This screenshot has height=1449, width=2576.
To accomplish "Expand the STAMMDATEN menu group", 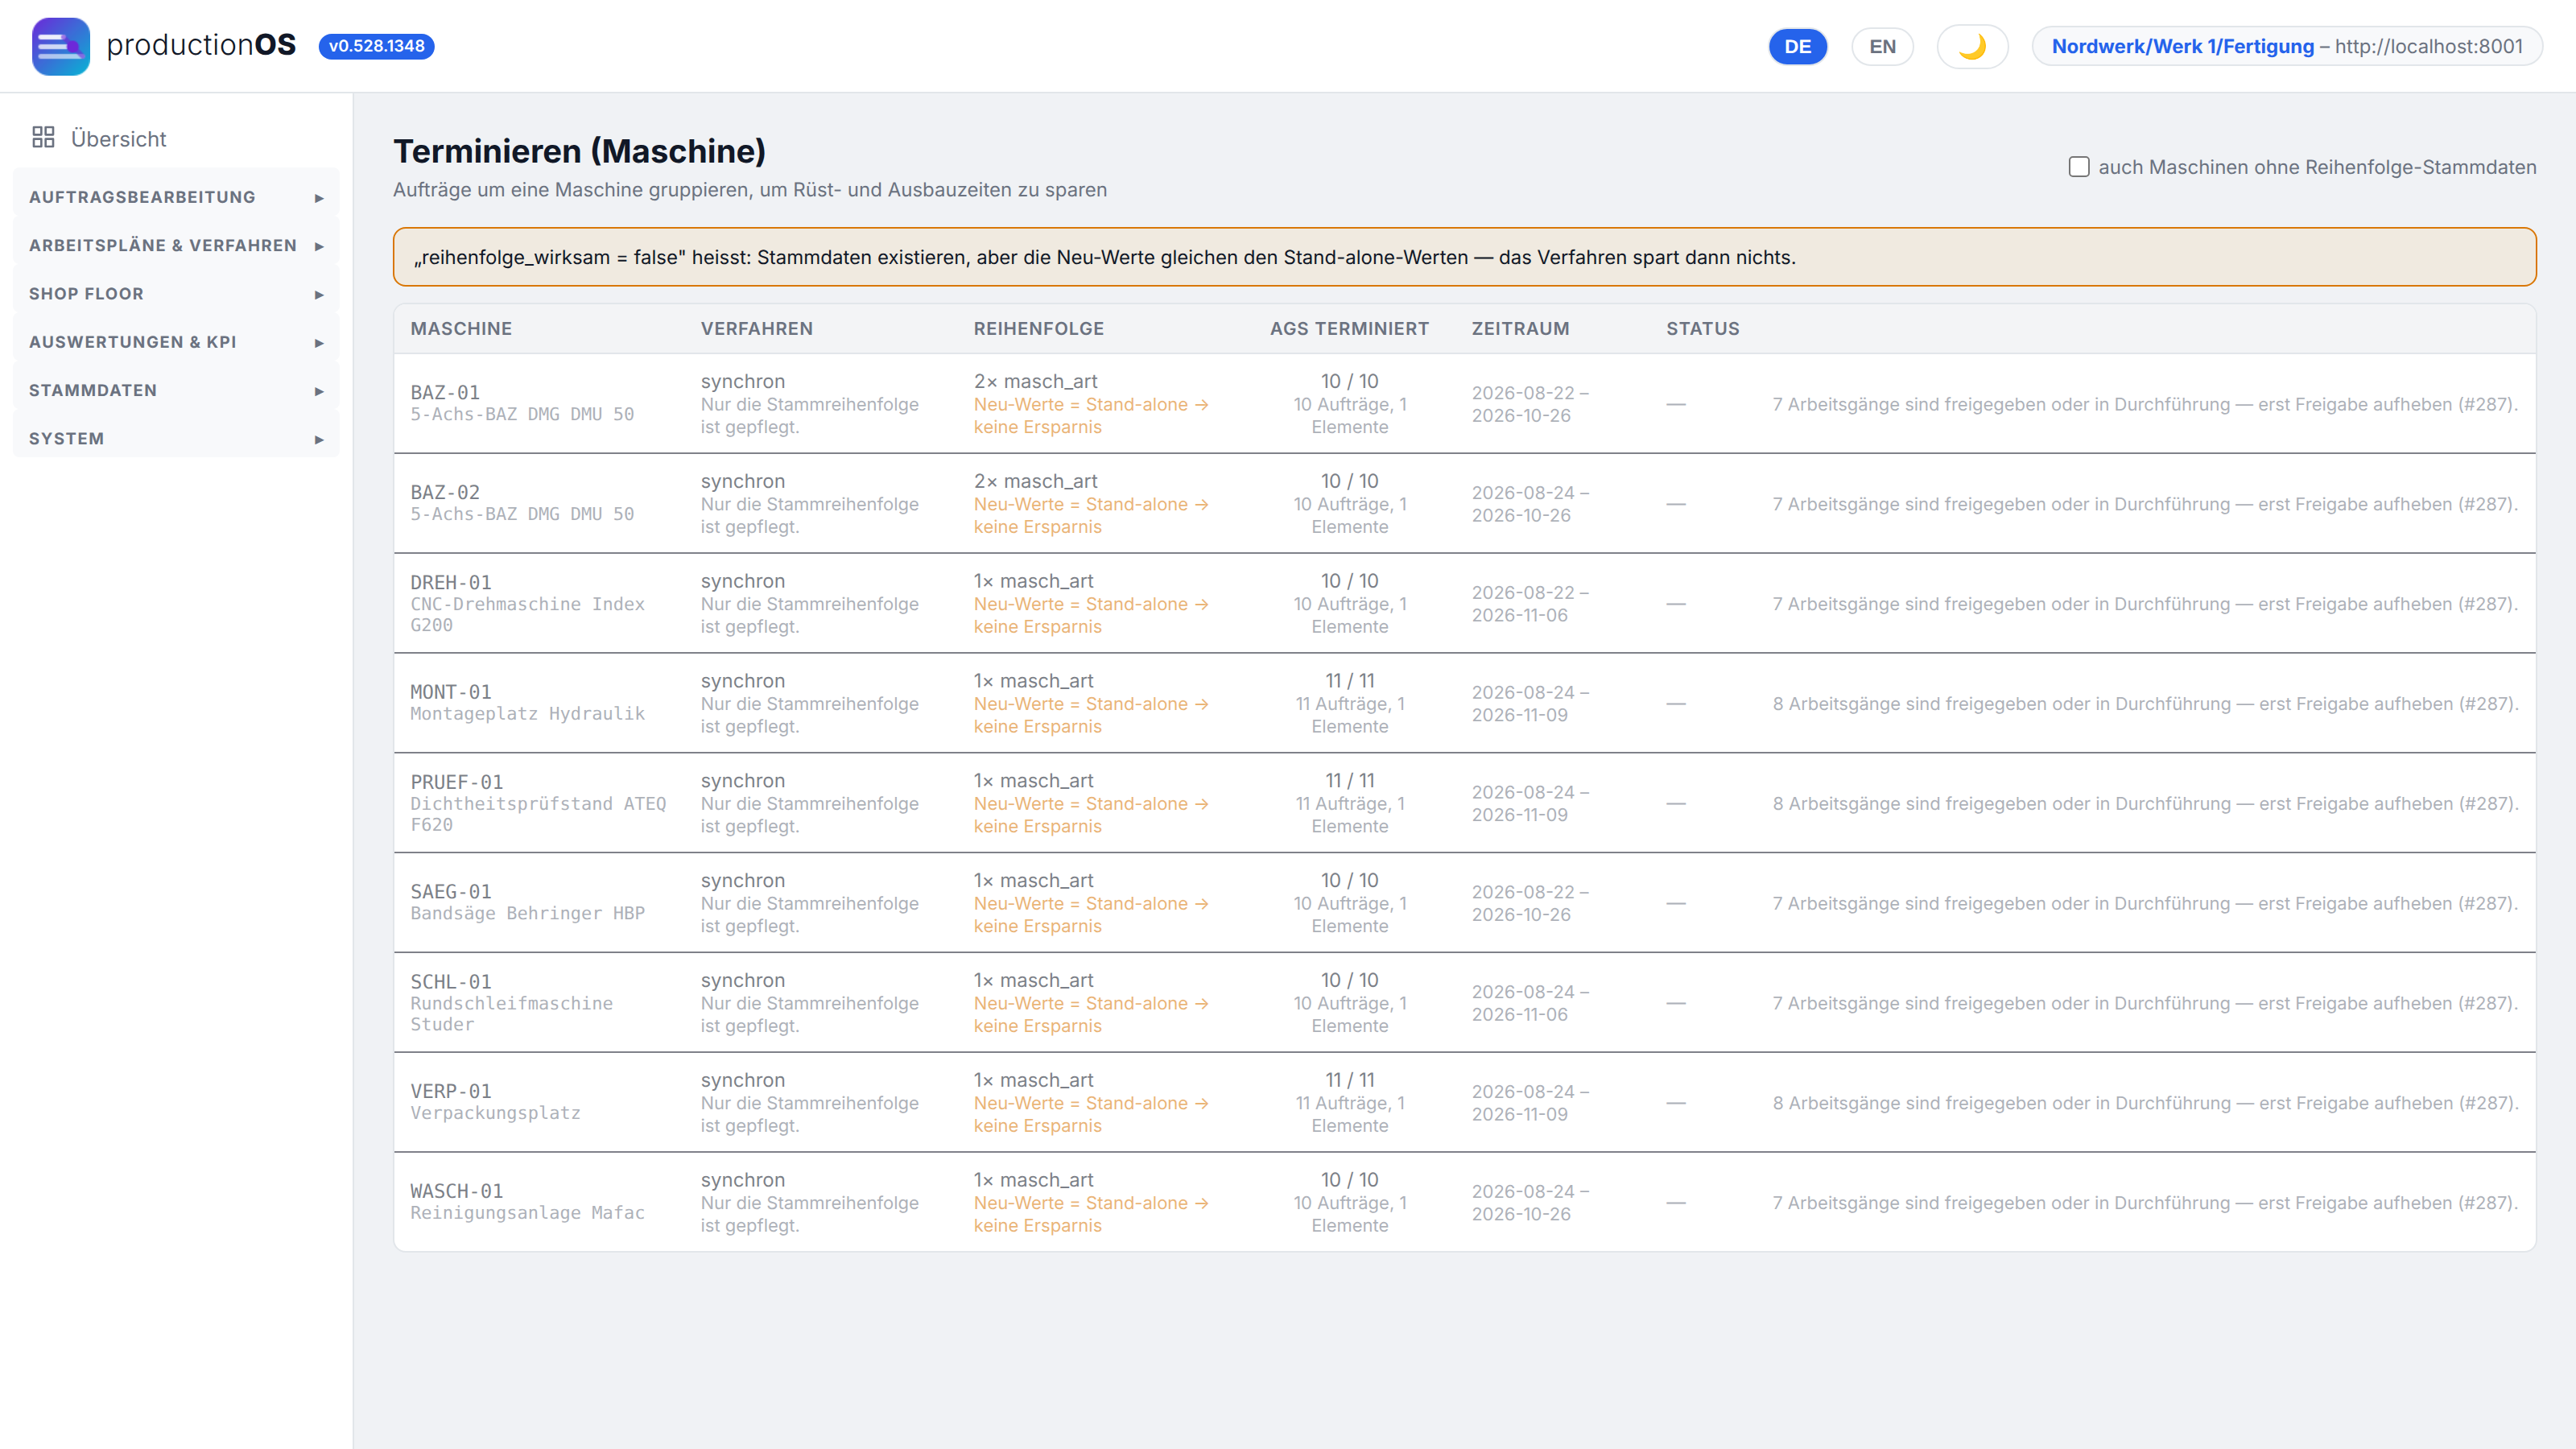I will pos(176,391).
